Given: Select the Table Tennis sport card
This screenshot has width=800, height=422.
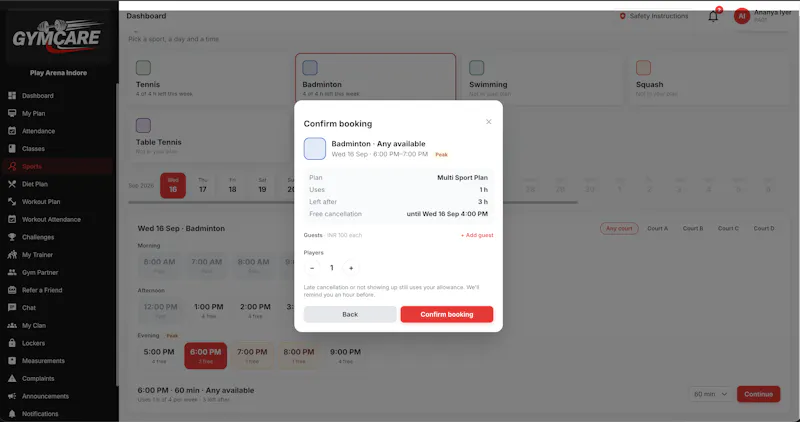Looking at the screenshot, I should point(209,137).
